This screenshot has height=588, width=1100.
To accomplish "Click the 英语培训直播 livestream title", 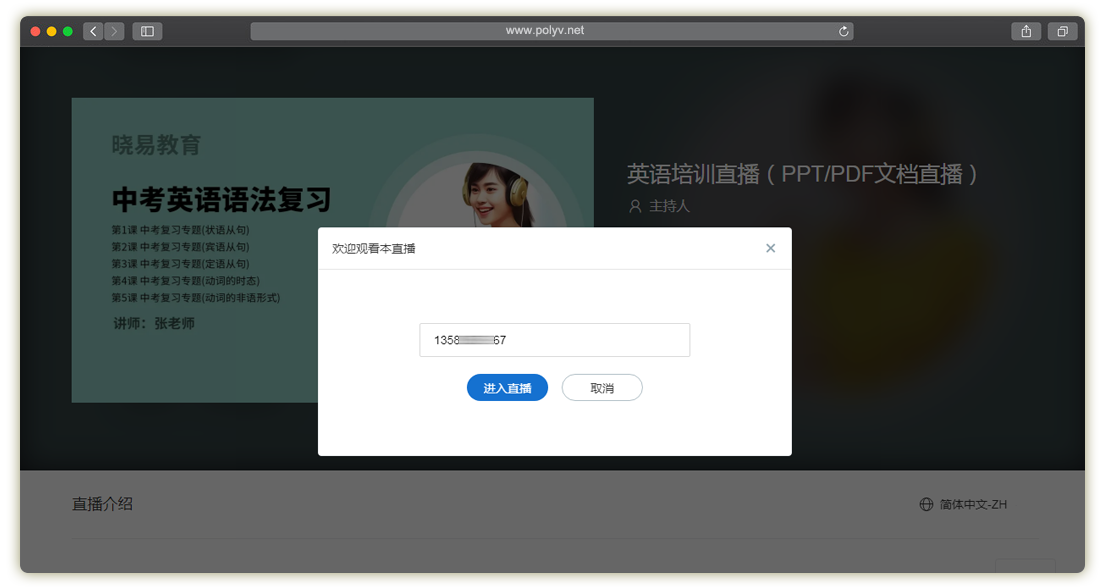I will click(x=801, y=174).
